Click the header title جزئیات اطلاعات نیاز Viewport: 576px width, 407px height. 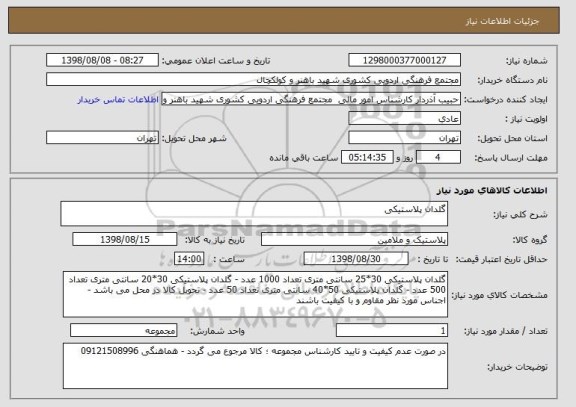point(502,21)
